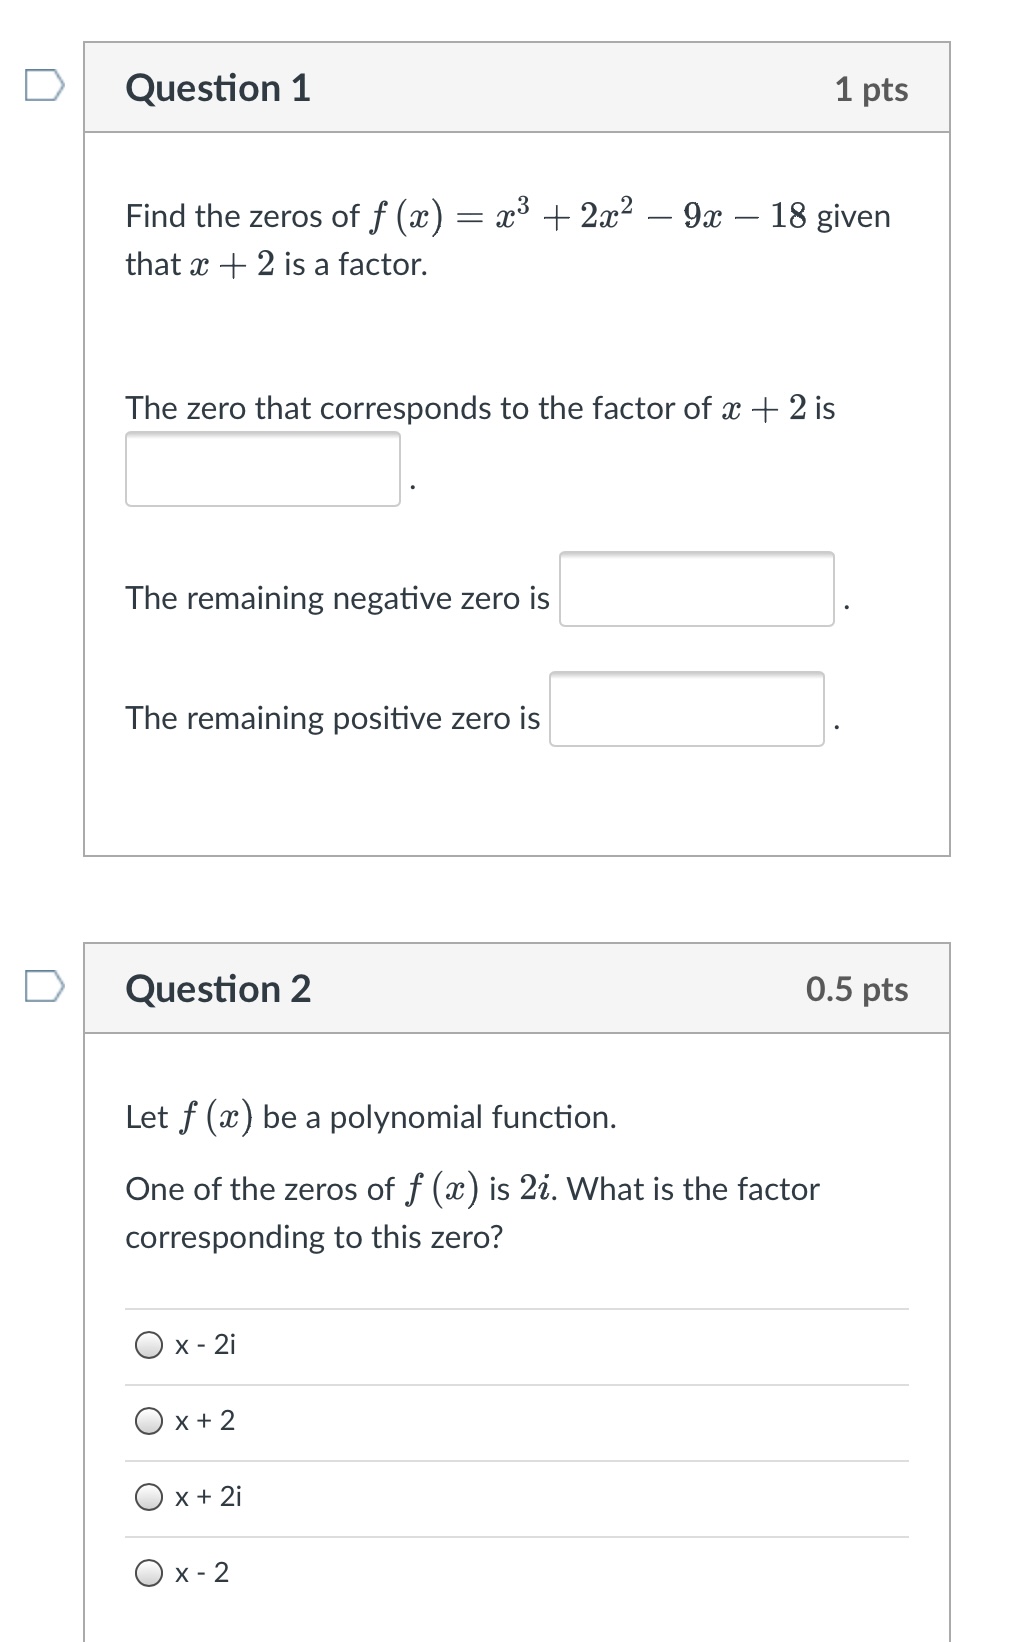
Task: Click the Question 1 title text
Action: coord(216,88)
